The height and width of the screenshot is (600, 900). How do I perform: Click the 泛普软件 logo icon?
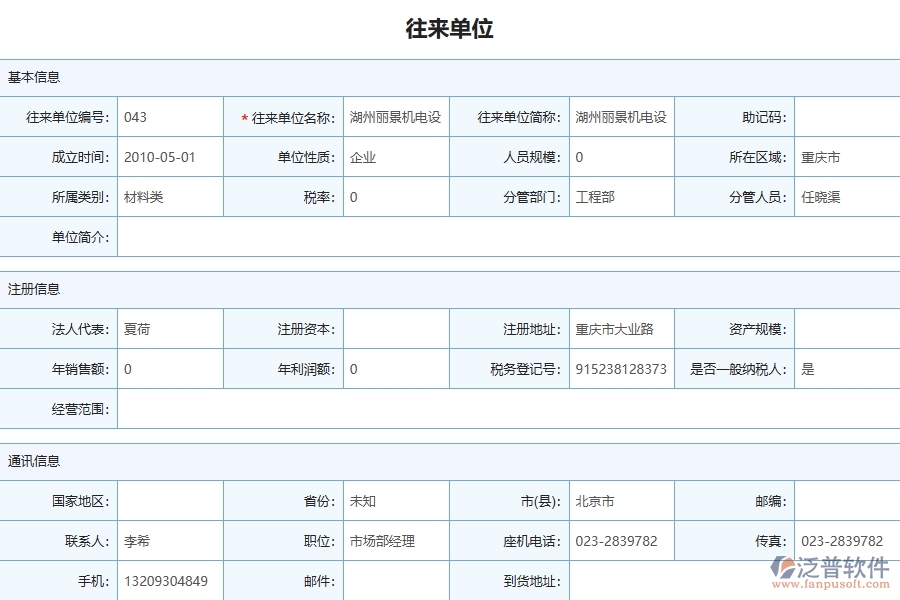(786, 564)
